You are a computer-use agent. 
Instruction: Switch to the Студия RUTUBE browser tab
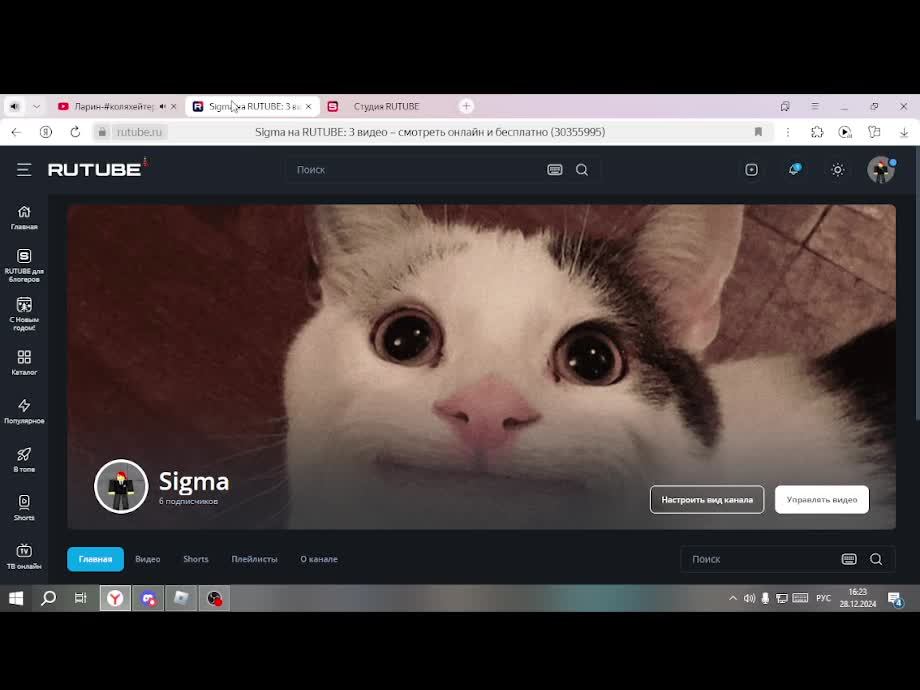tap(387, 106)
